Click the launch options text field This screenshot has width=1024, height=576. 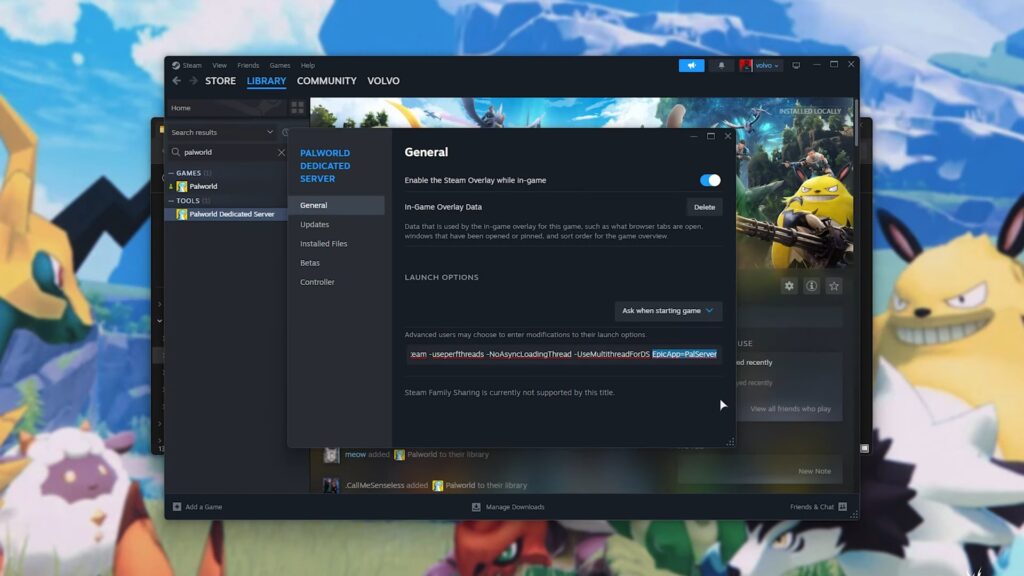pos(563,354)
